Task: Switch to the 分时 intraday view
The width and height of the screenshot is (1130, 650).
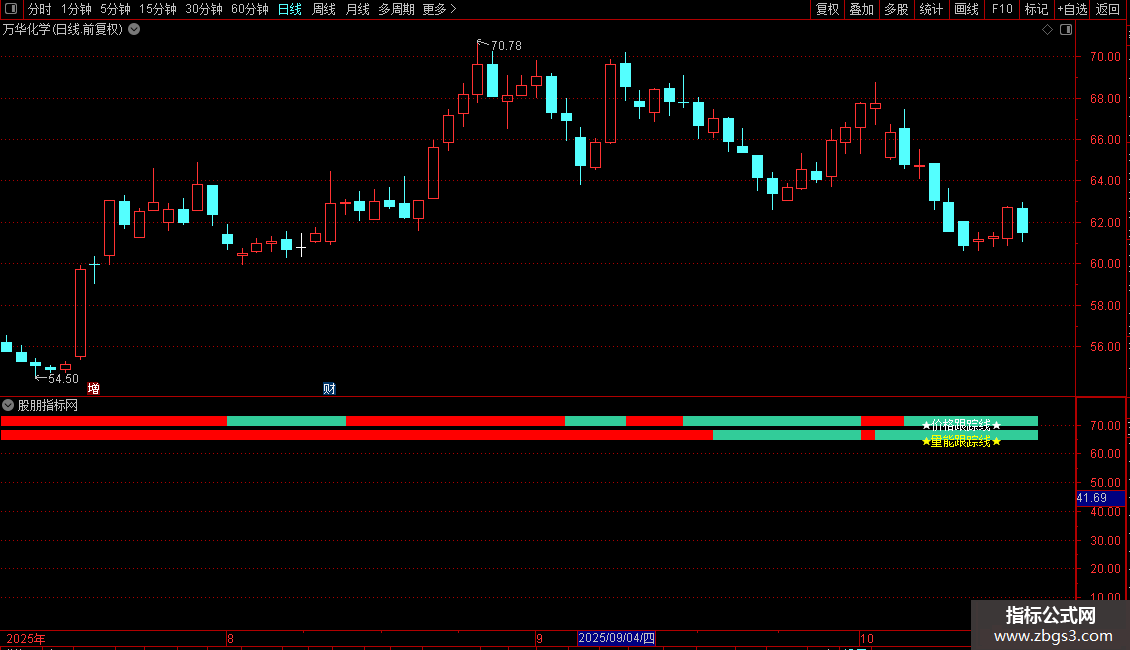Action: click(x=40, y=9)
